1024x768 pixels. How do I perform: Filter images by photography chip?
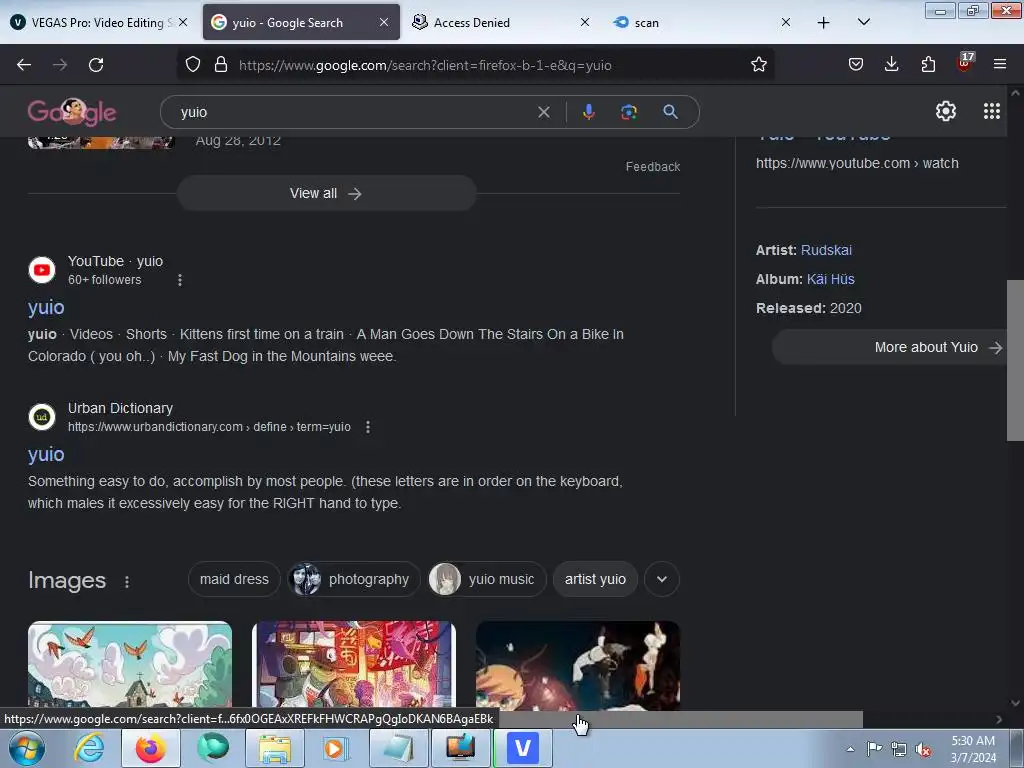click(x=353, y=579)
